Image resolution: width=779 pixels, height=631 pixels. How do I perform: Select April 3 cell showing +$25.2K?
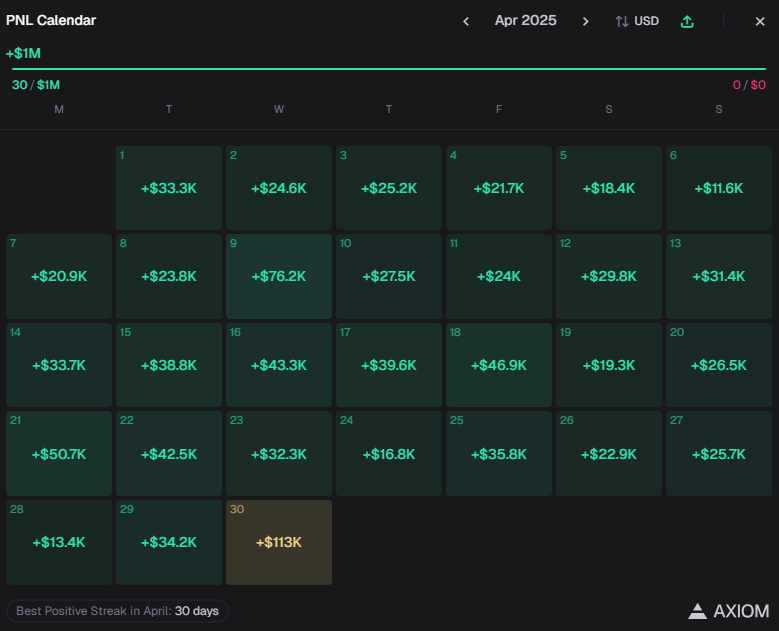pyautogui.click(x=389, y=188)
